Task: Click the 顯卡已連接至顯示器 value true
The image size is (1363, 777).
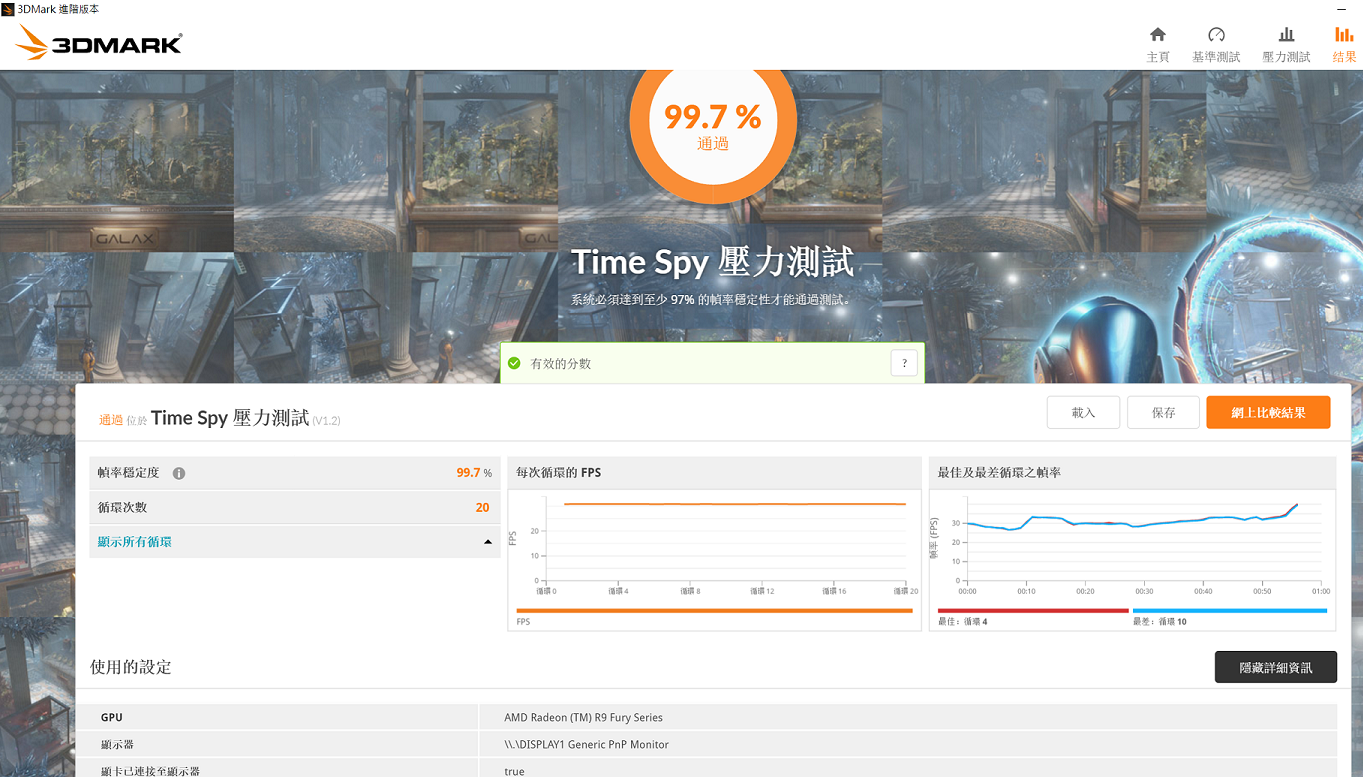Action: coord(515,771)
